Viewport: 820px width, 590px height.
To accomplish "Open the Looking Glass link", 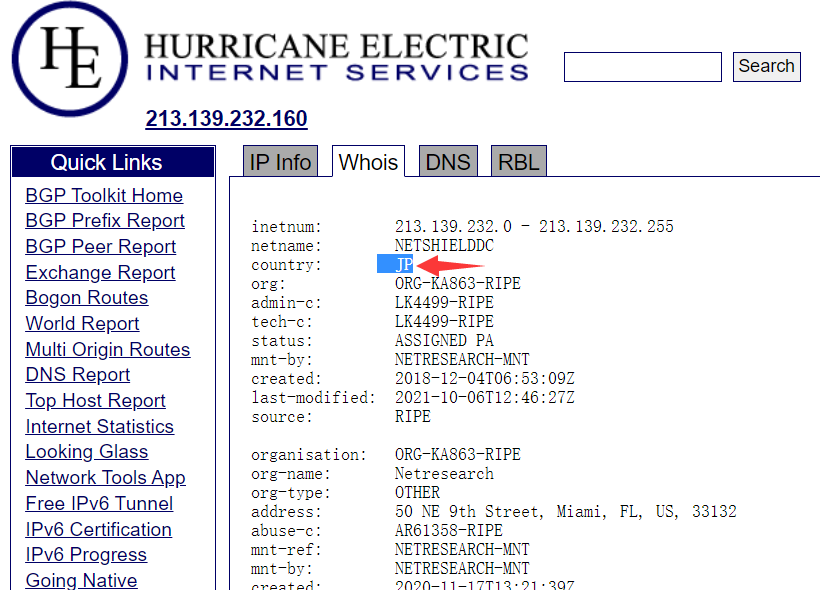I will [87, 452].
